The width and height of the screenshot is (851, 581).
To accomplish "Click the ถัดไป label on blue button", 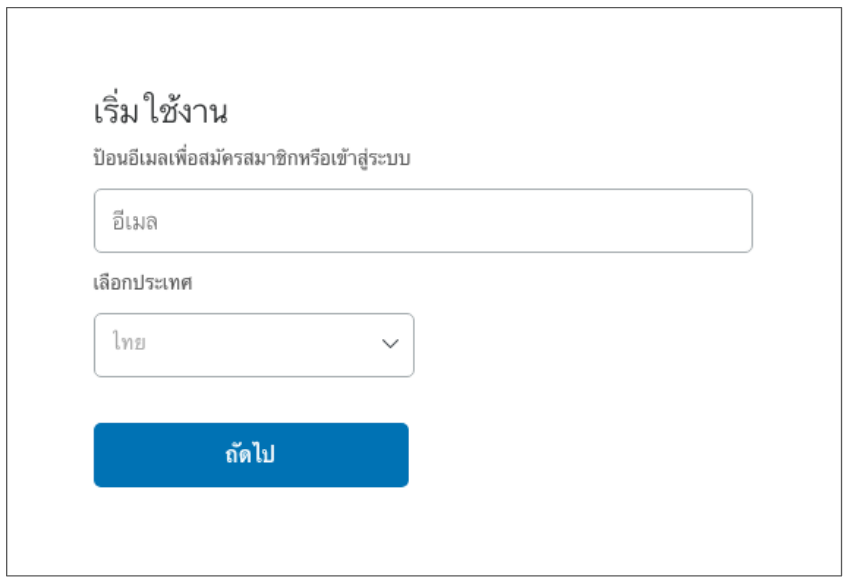I will point(250,454).
